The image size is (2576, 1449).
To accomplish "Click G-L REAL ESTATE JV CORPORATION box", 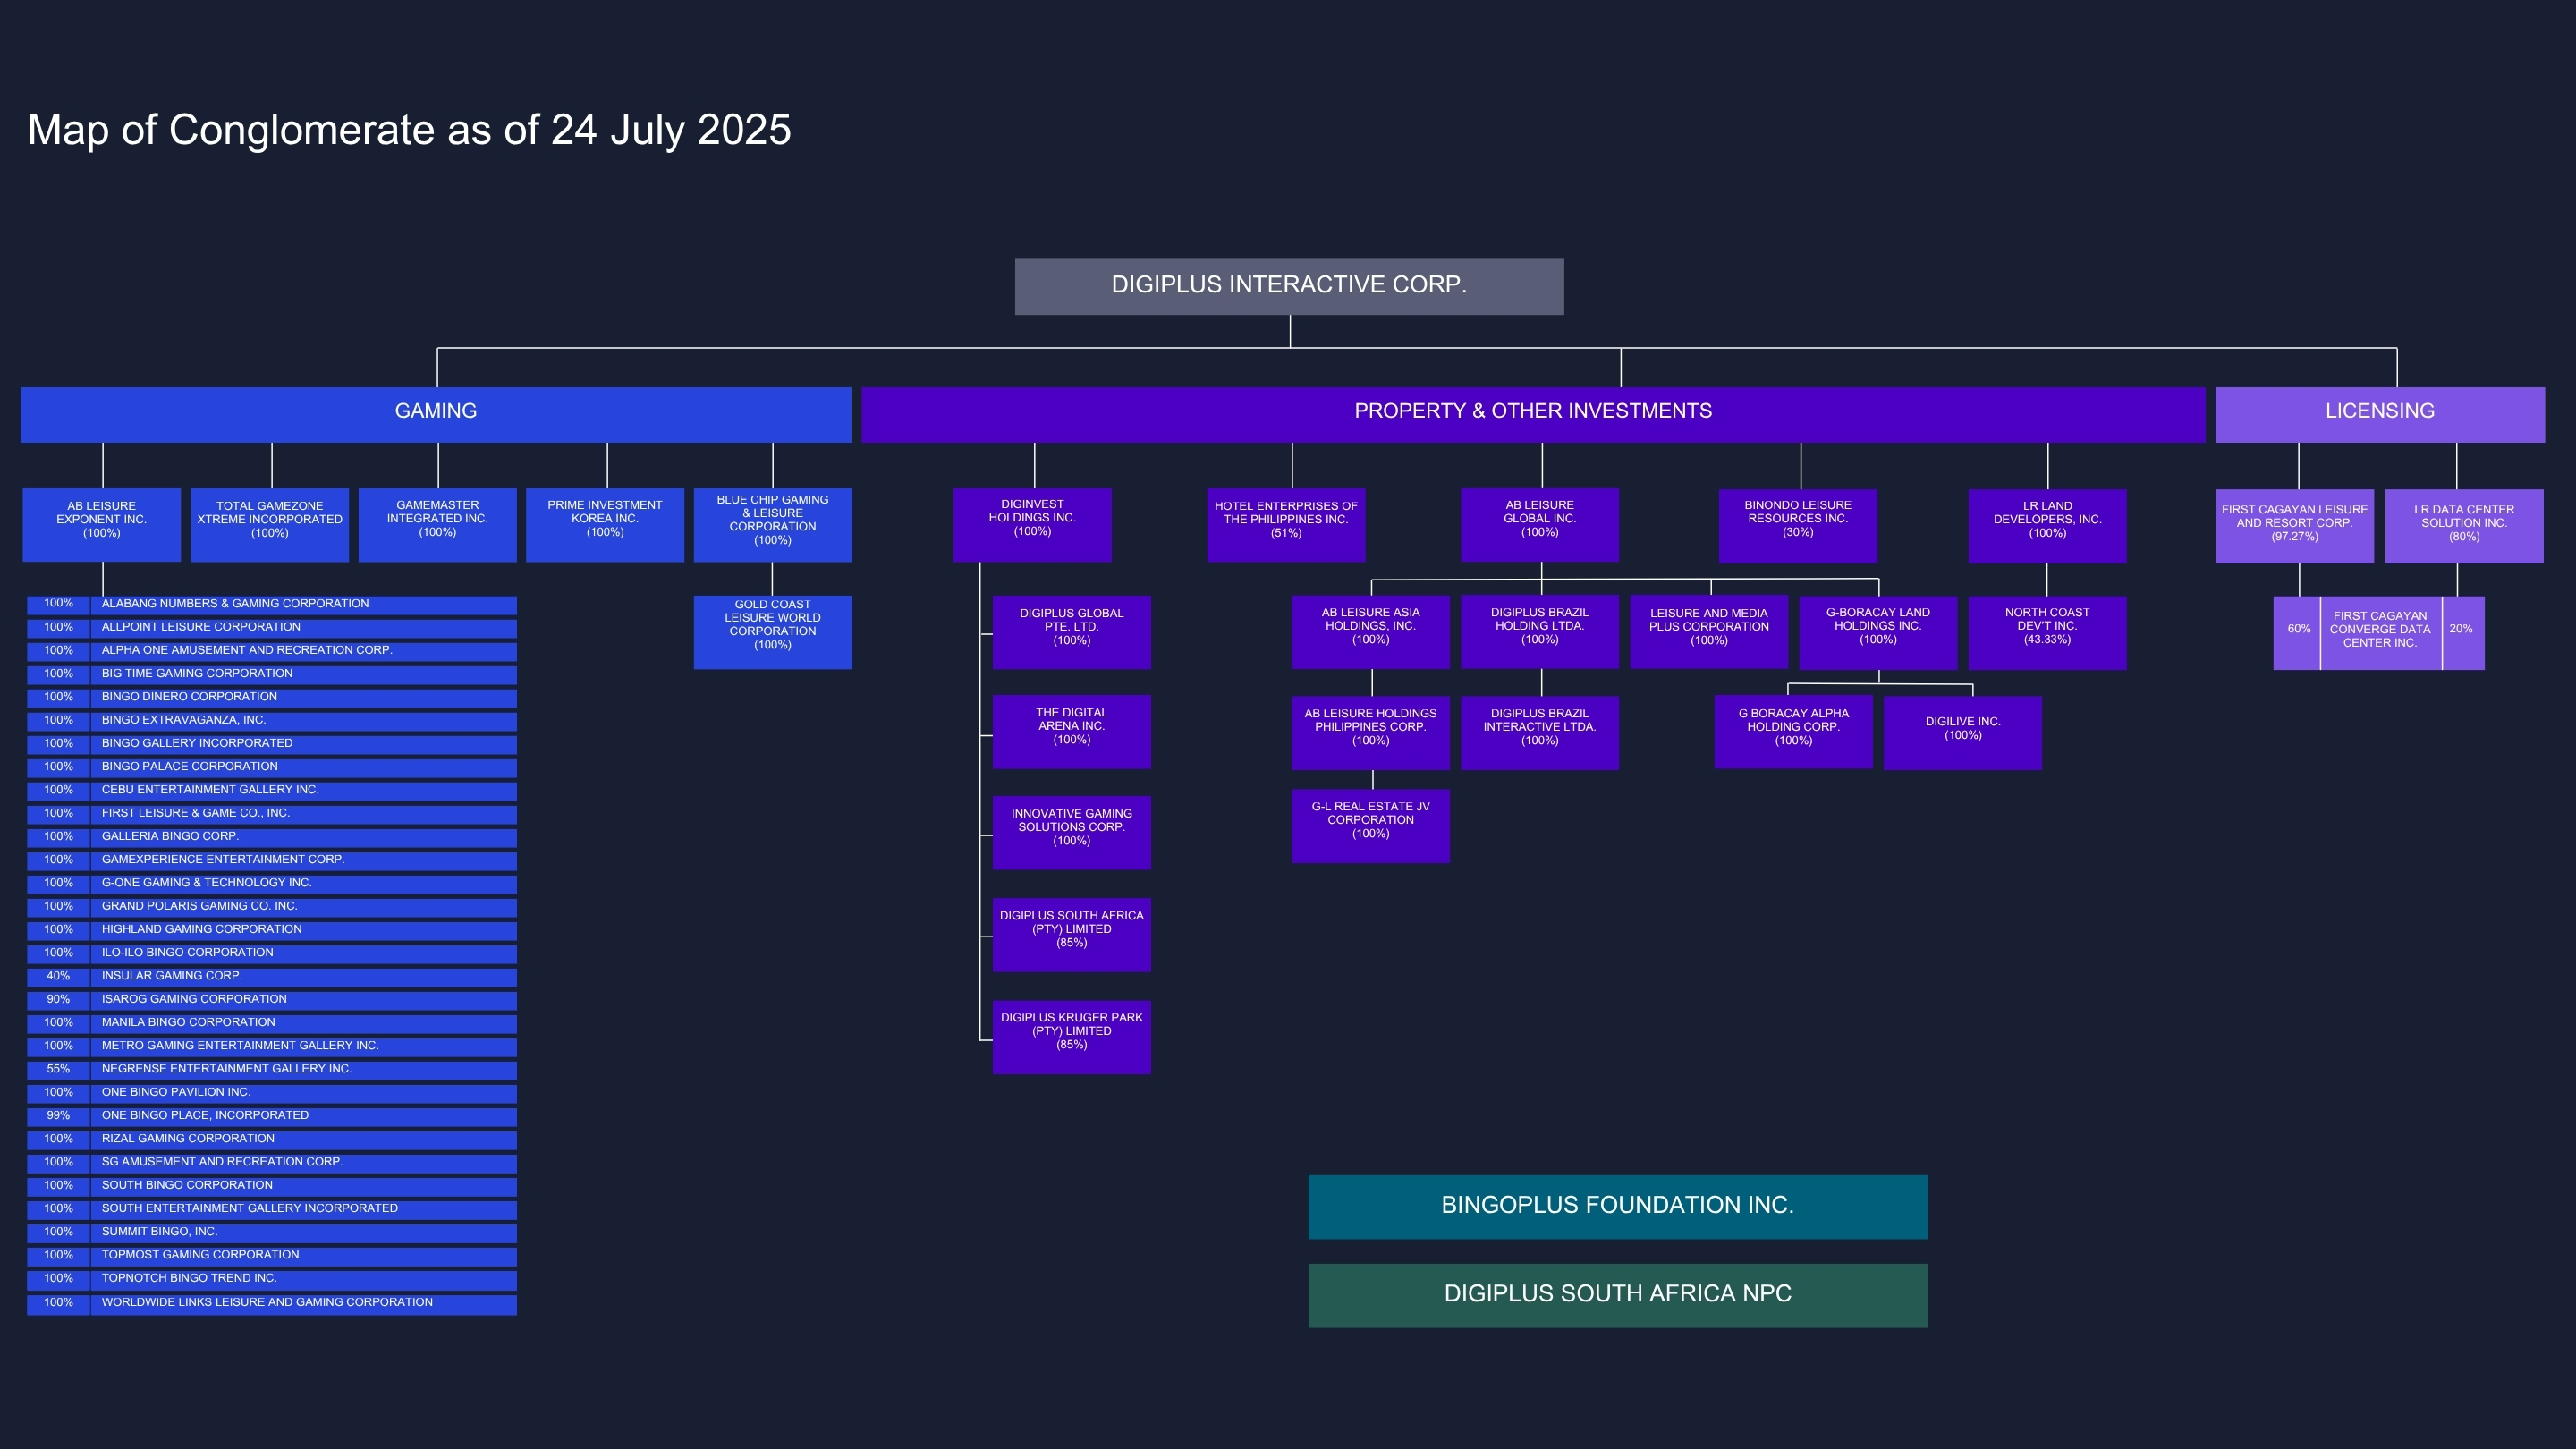I will tap(1371, 826).
